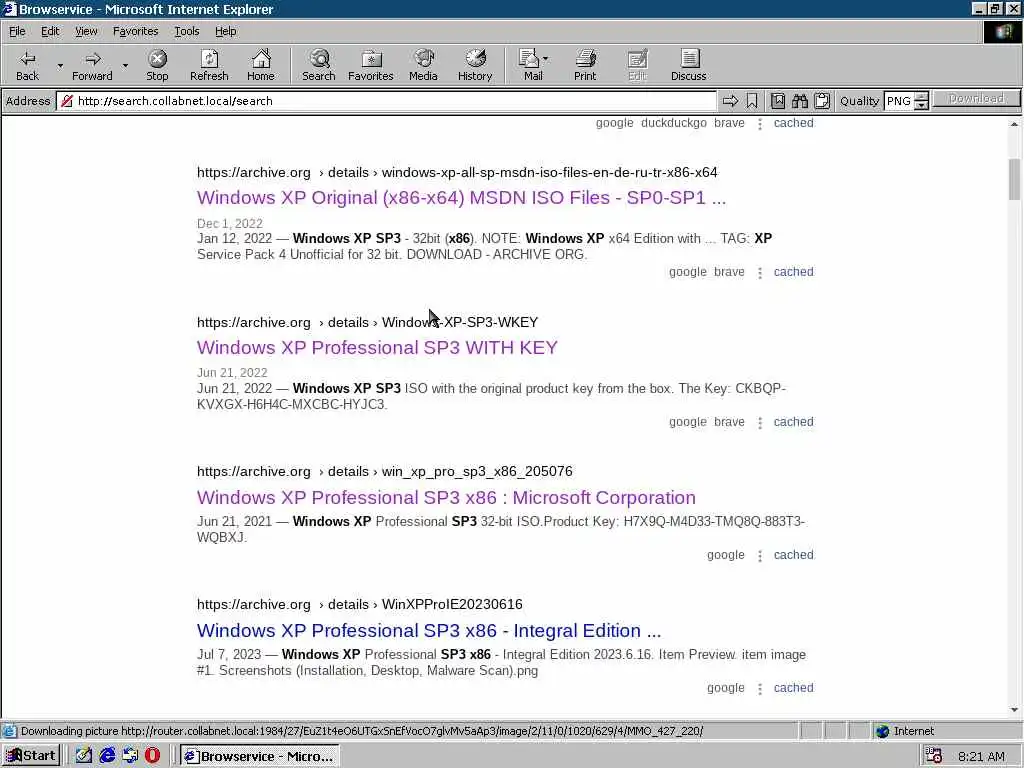Click the binoculars find icon
This screenshot has width=1024, height=768.
pos(800,101)
